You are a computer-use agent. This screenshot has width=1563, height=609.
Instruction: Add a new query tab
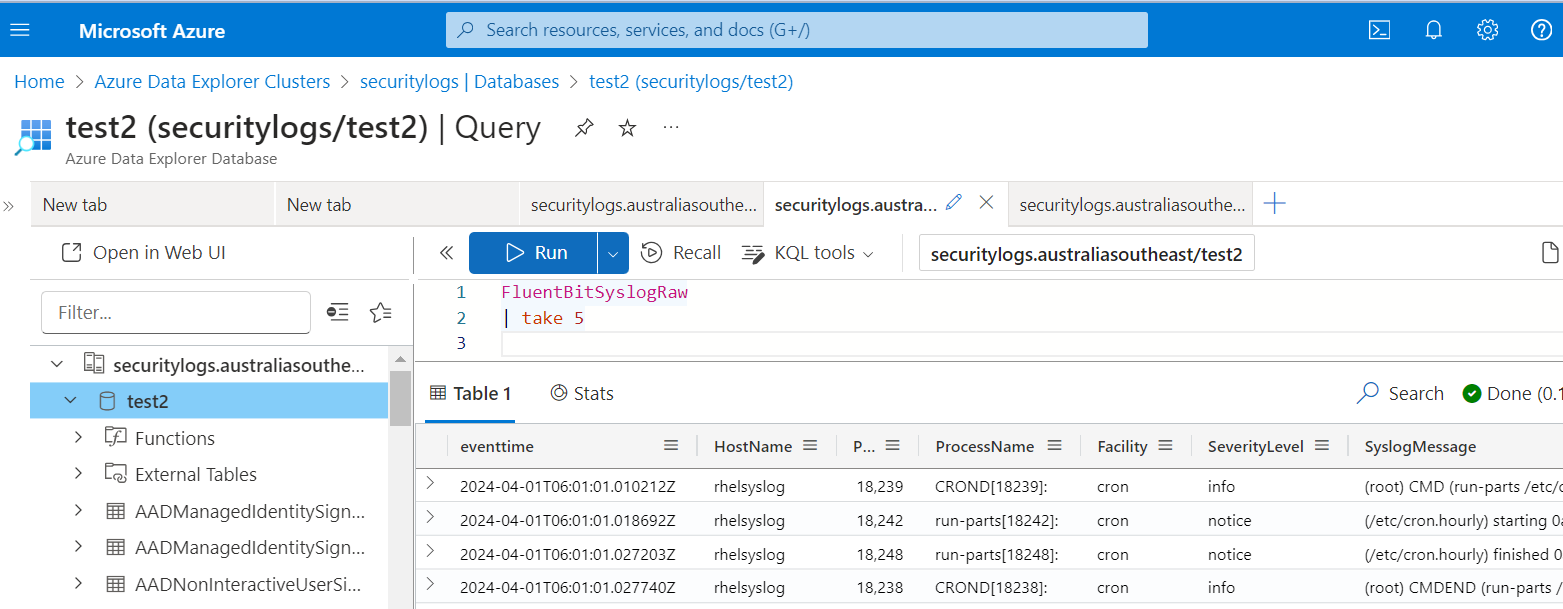pyautogui.click(x=1274, y=204)
